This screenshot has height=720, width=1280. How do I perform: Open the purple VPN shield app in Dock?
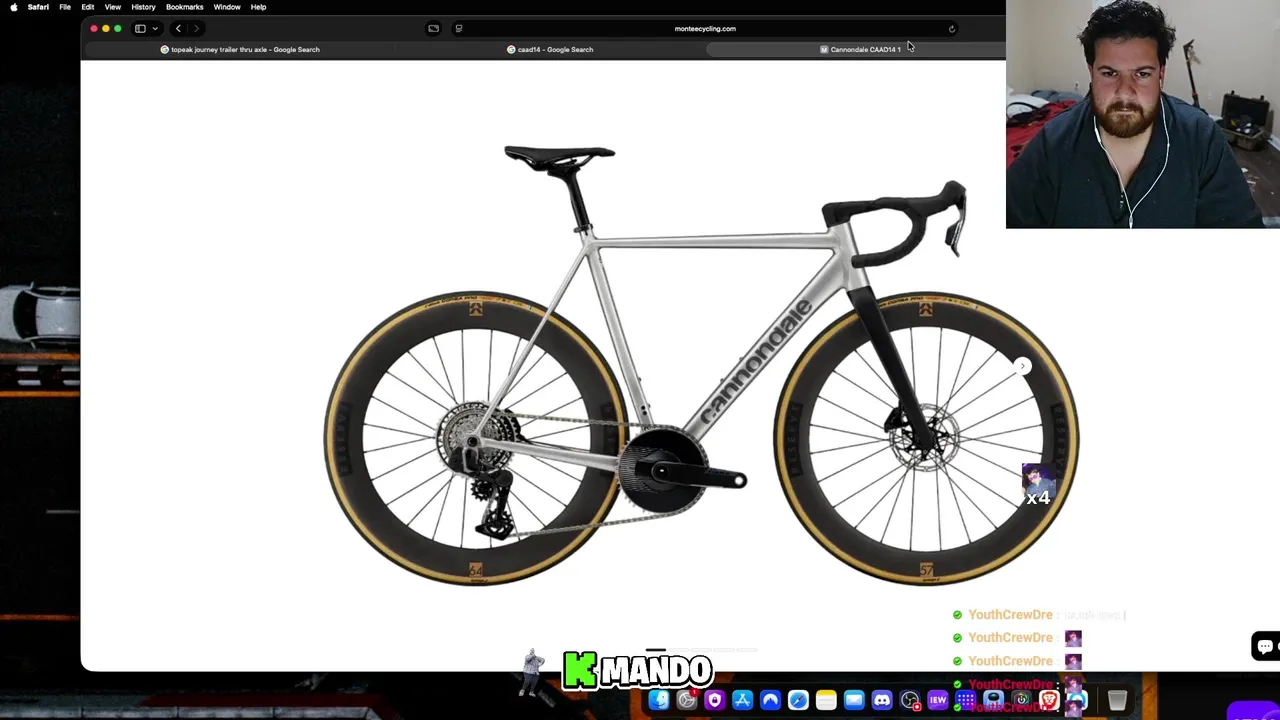pos(714,700)
